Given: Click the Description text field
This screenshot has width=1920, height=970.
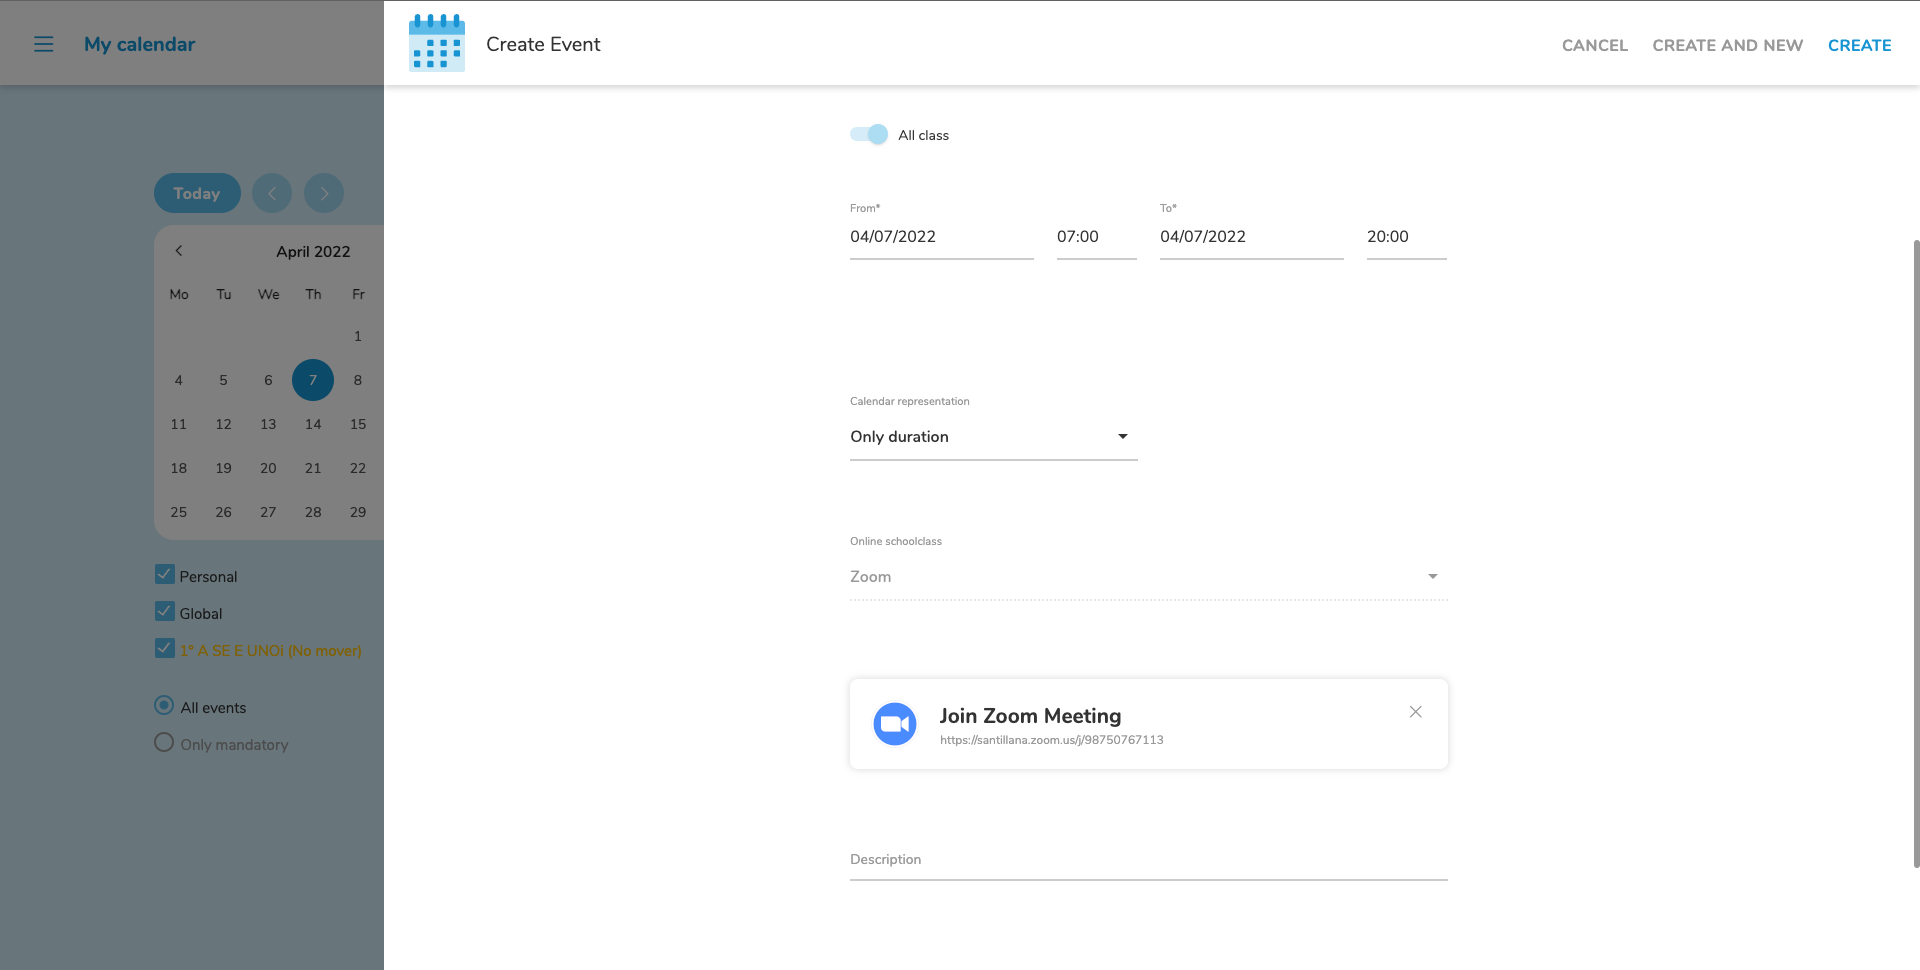Looking at the screenshot, I should point(1148,860).
